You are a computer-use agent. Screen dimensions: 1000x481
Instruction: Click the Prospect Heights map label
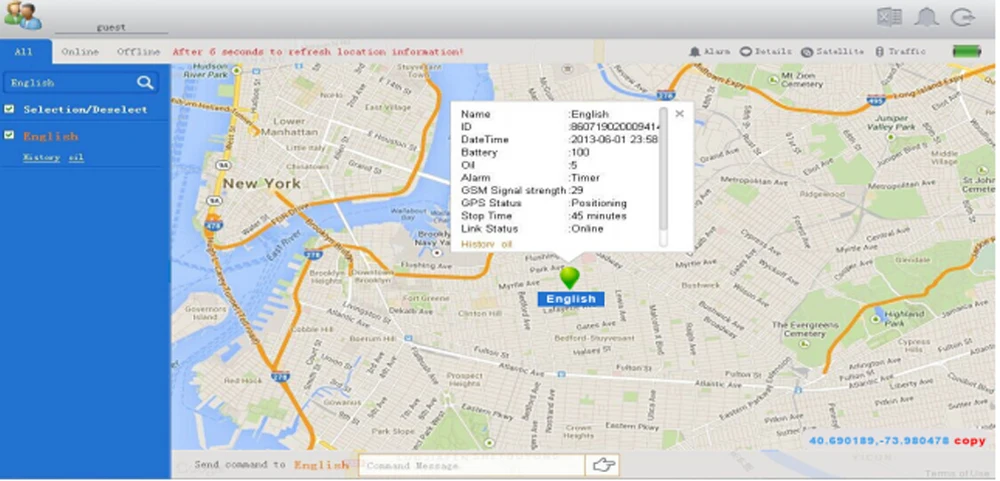(x=464, y=380)
